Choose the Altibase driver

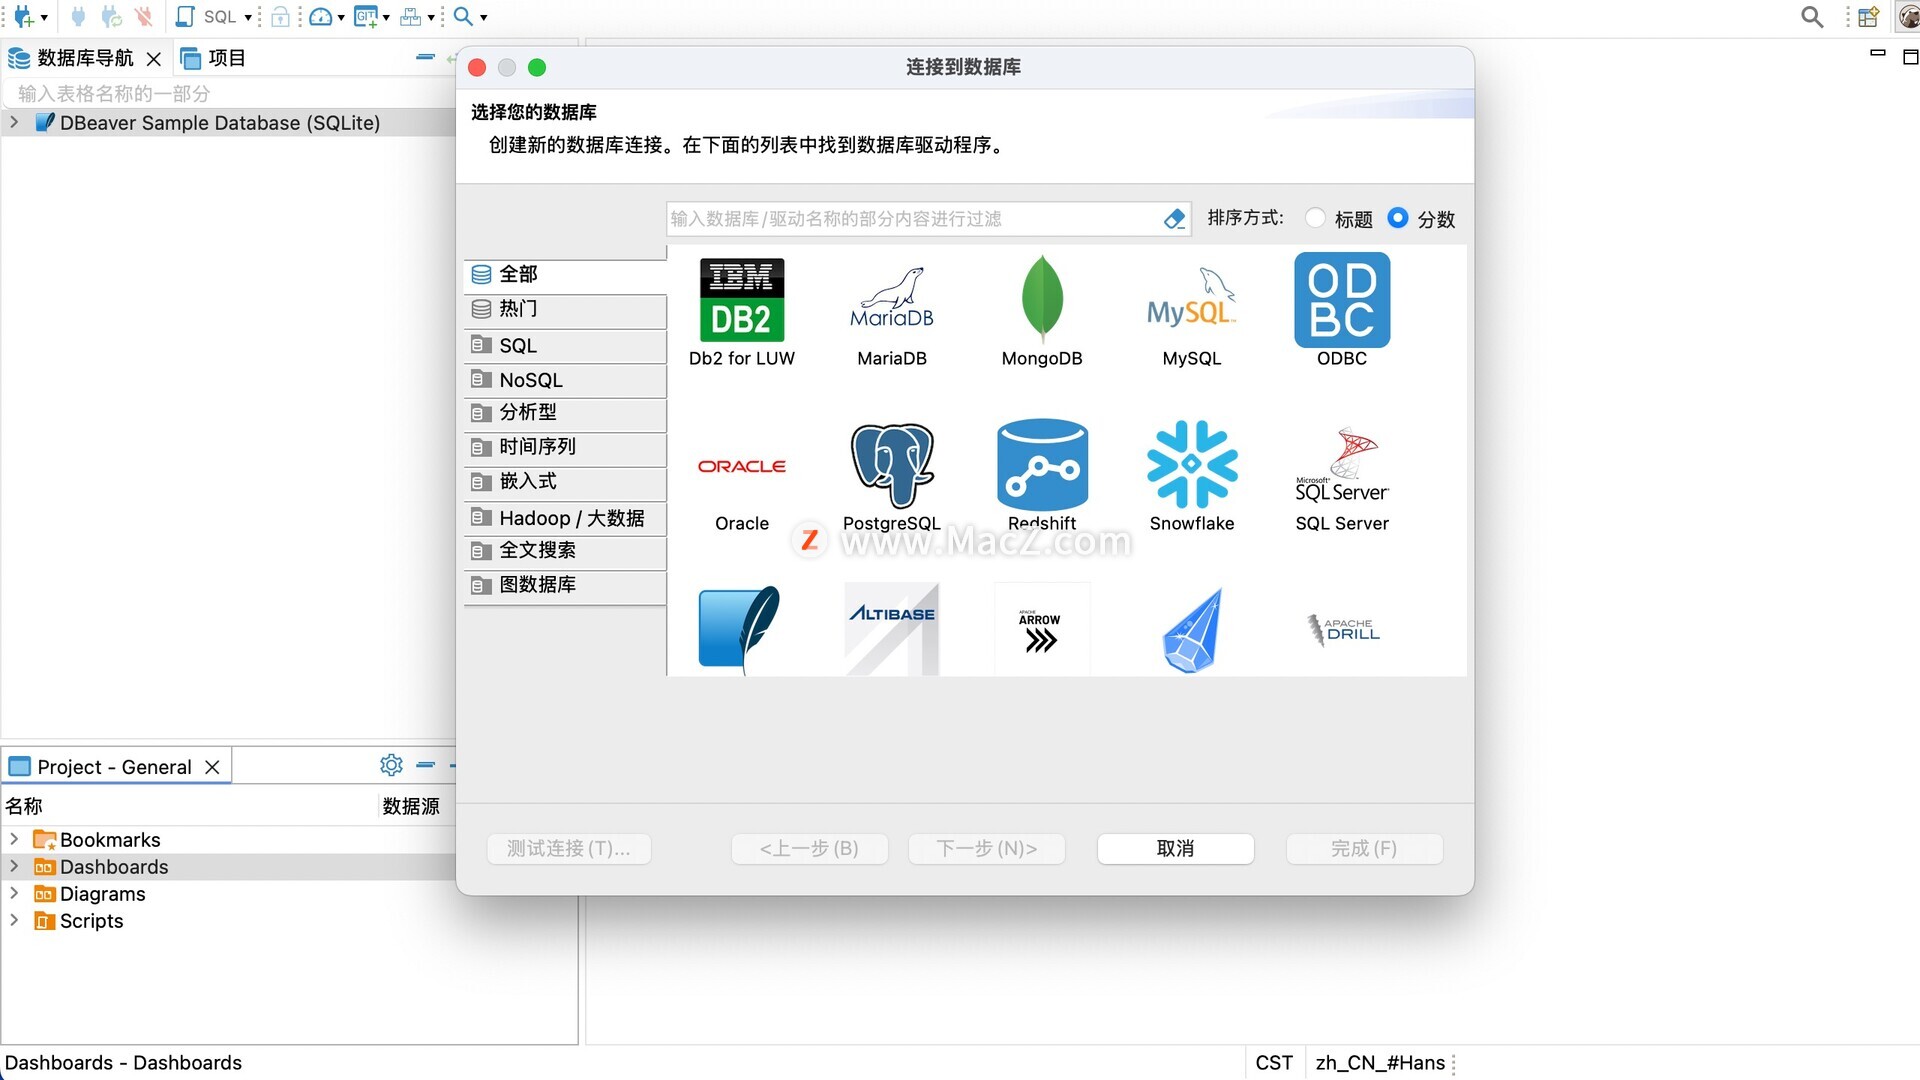892,629
